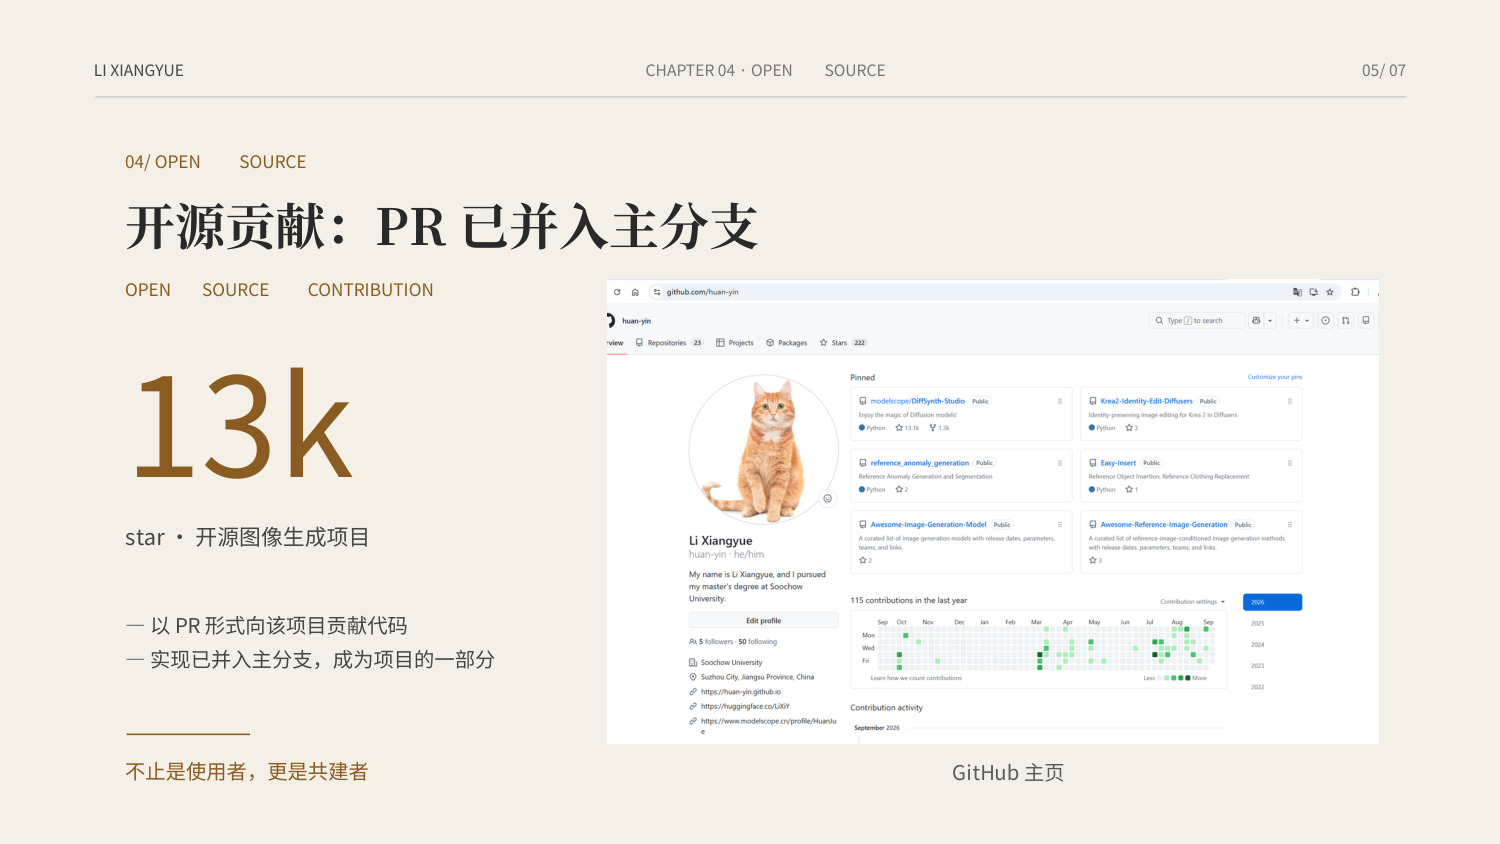Open the Krea2-Identity-Edit-Diffusers repository link
The width and height of the screenshot is (1500, 844).
(1146, 401)
